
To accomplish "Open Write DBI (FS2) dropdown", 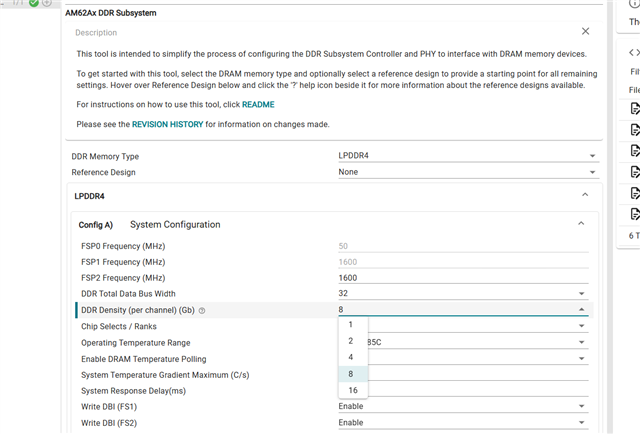I will (x=463, y=423).
